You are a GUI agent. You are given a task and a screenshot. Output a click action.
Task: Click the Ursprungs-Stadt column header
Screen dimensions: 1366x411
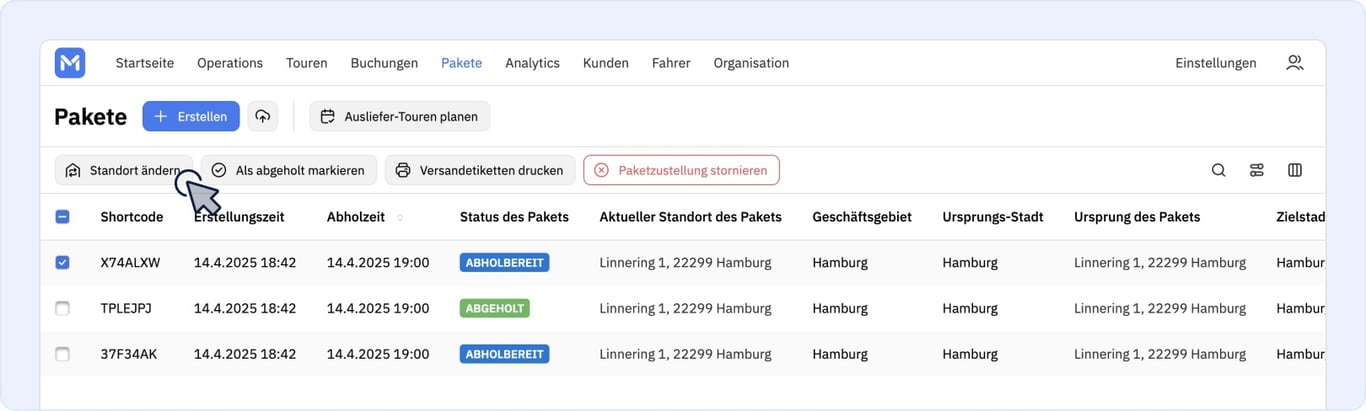click(993, 217)
